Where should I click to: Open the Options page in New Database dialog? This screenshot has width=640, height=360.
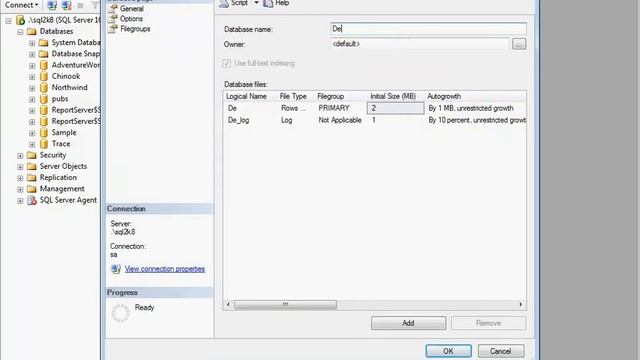131,19
